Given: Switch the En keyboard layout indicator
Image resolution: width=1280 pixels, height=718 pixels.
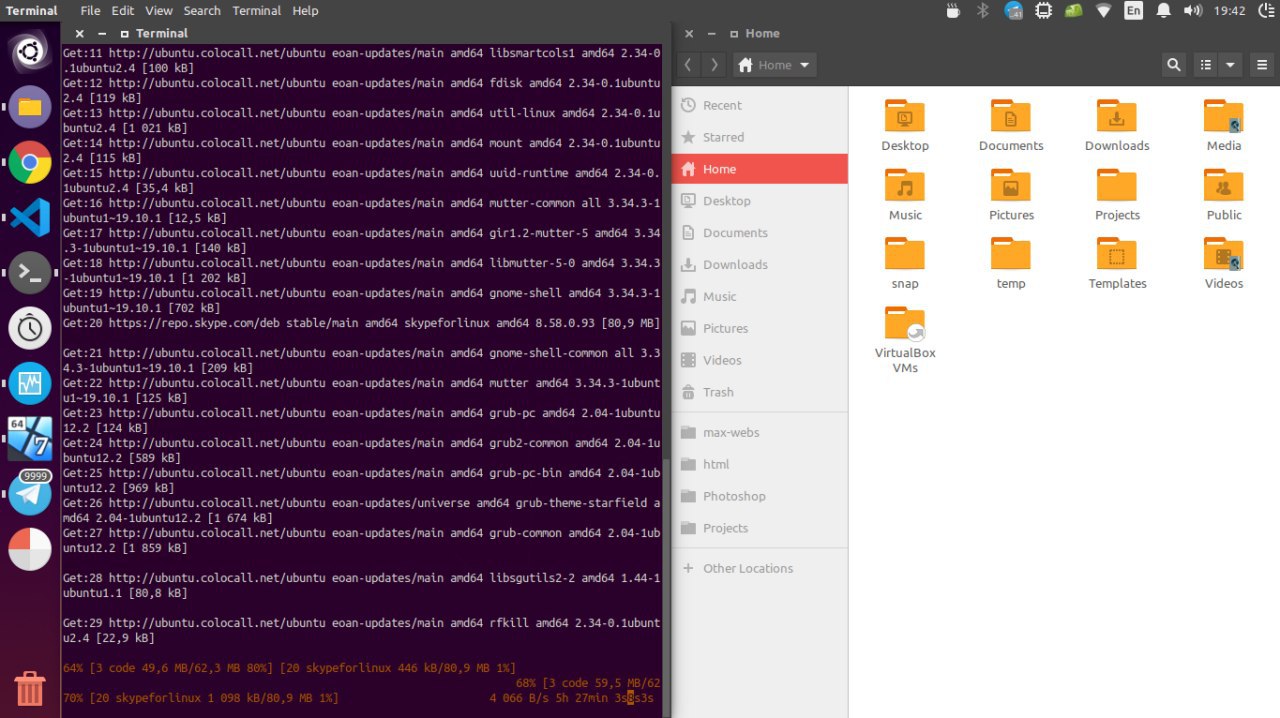Looking at the screenshot, I should click(1133, 11).
